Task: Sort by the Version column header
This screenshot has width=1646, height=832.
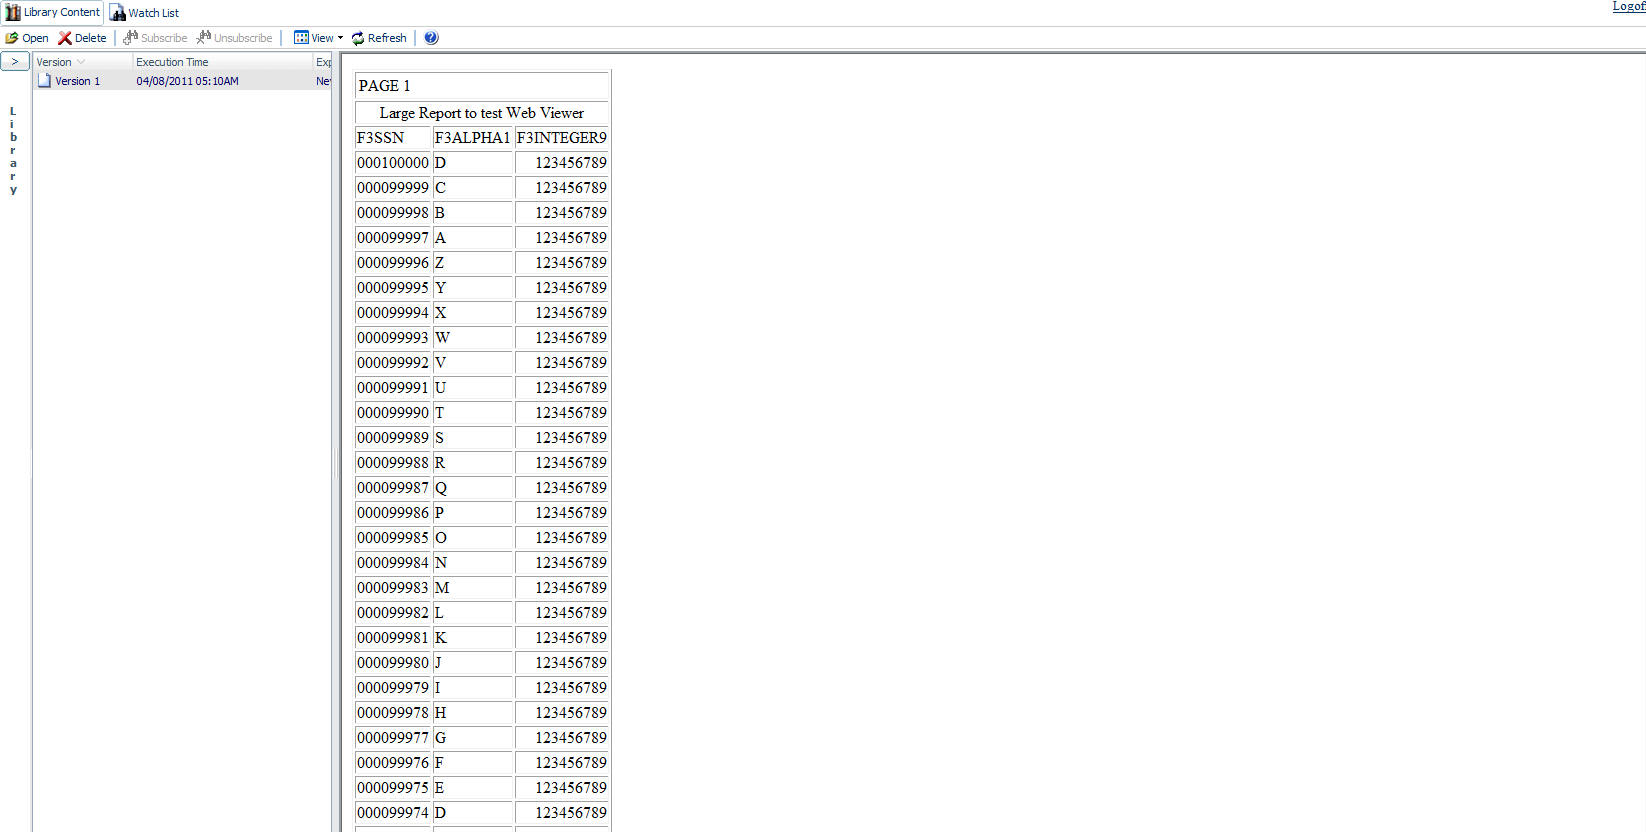Action: pyautogui.click(x=54, y=62)
